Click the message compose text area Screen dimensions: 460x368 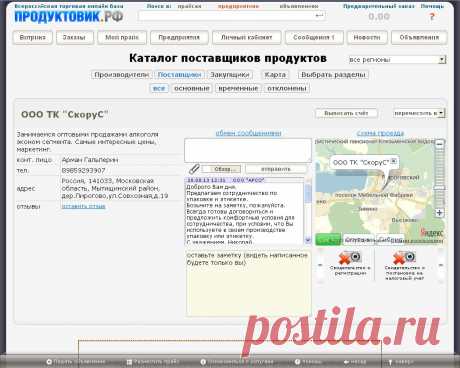[248, 150]
